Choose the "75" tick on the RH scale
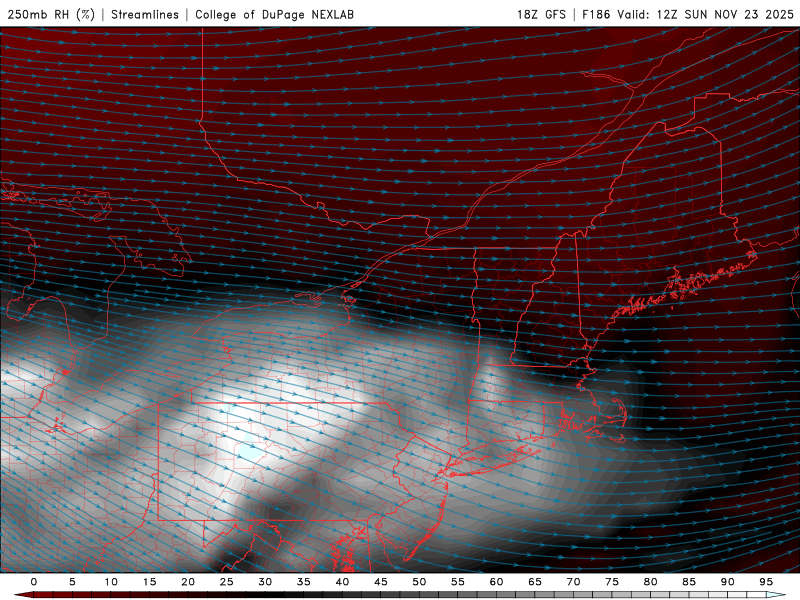The width and height of the screenshot is (800, 600). (x=612, y=582)
